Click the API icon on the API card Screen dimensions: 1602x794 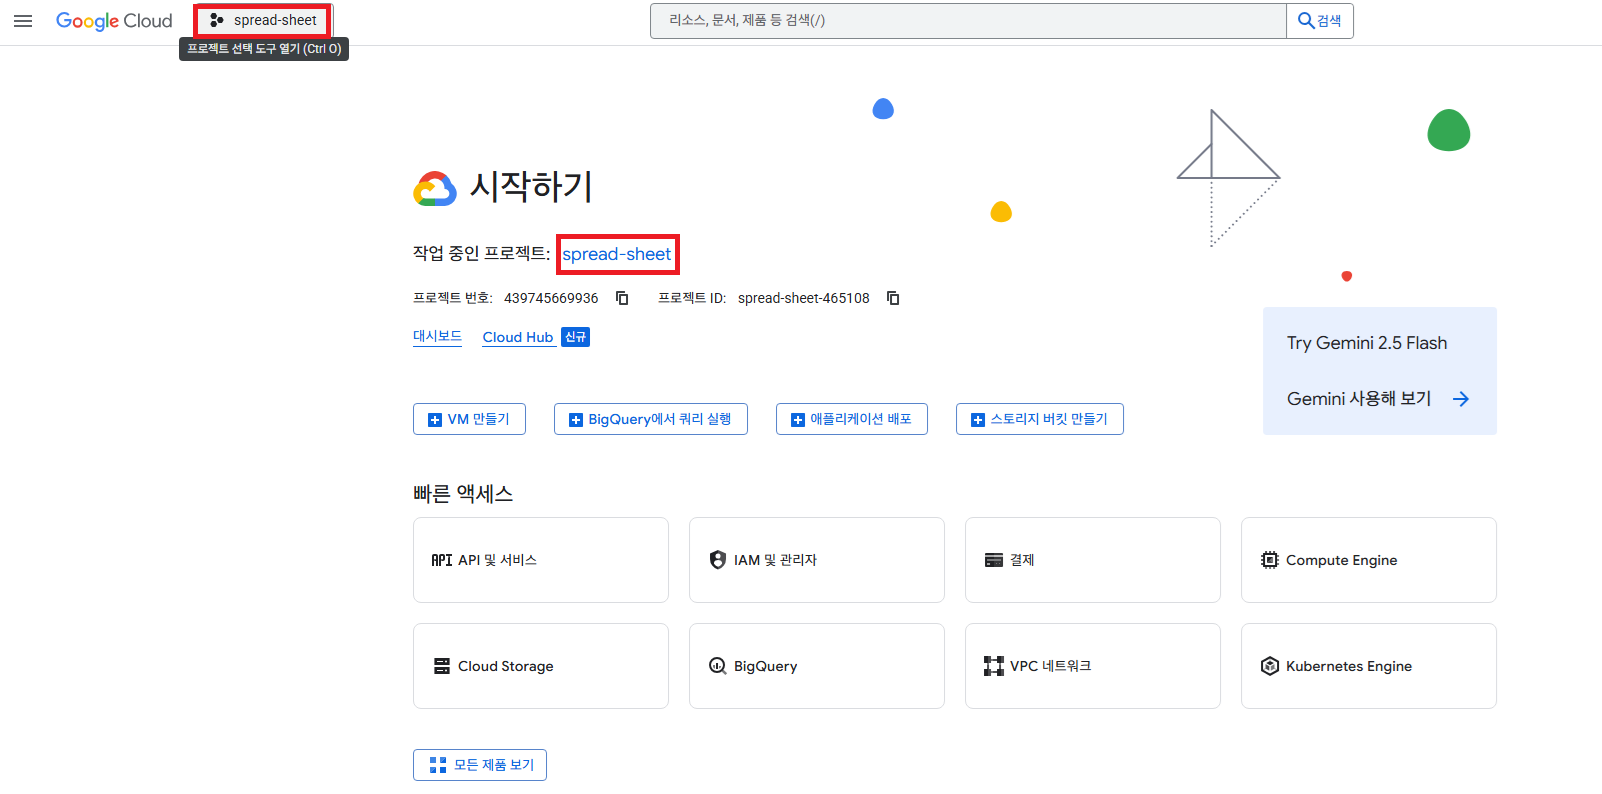[x=441, y=560]
